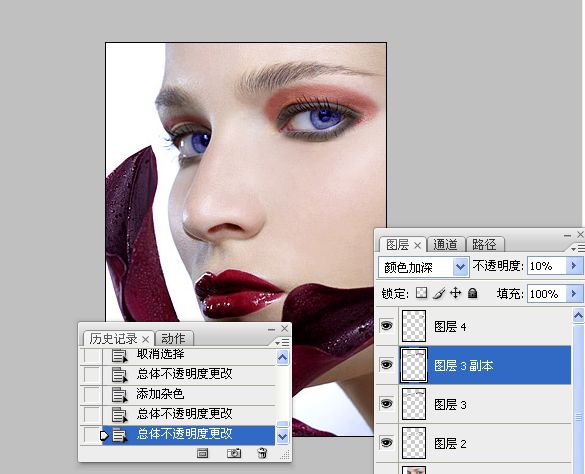The width and height of the screenshot is (585, 474).
Task: Set history brush source for 取消选择
Action: tap(91, 355)
